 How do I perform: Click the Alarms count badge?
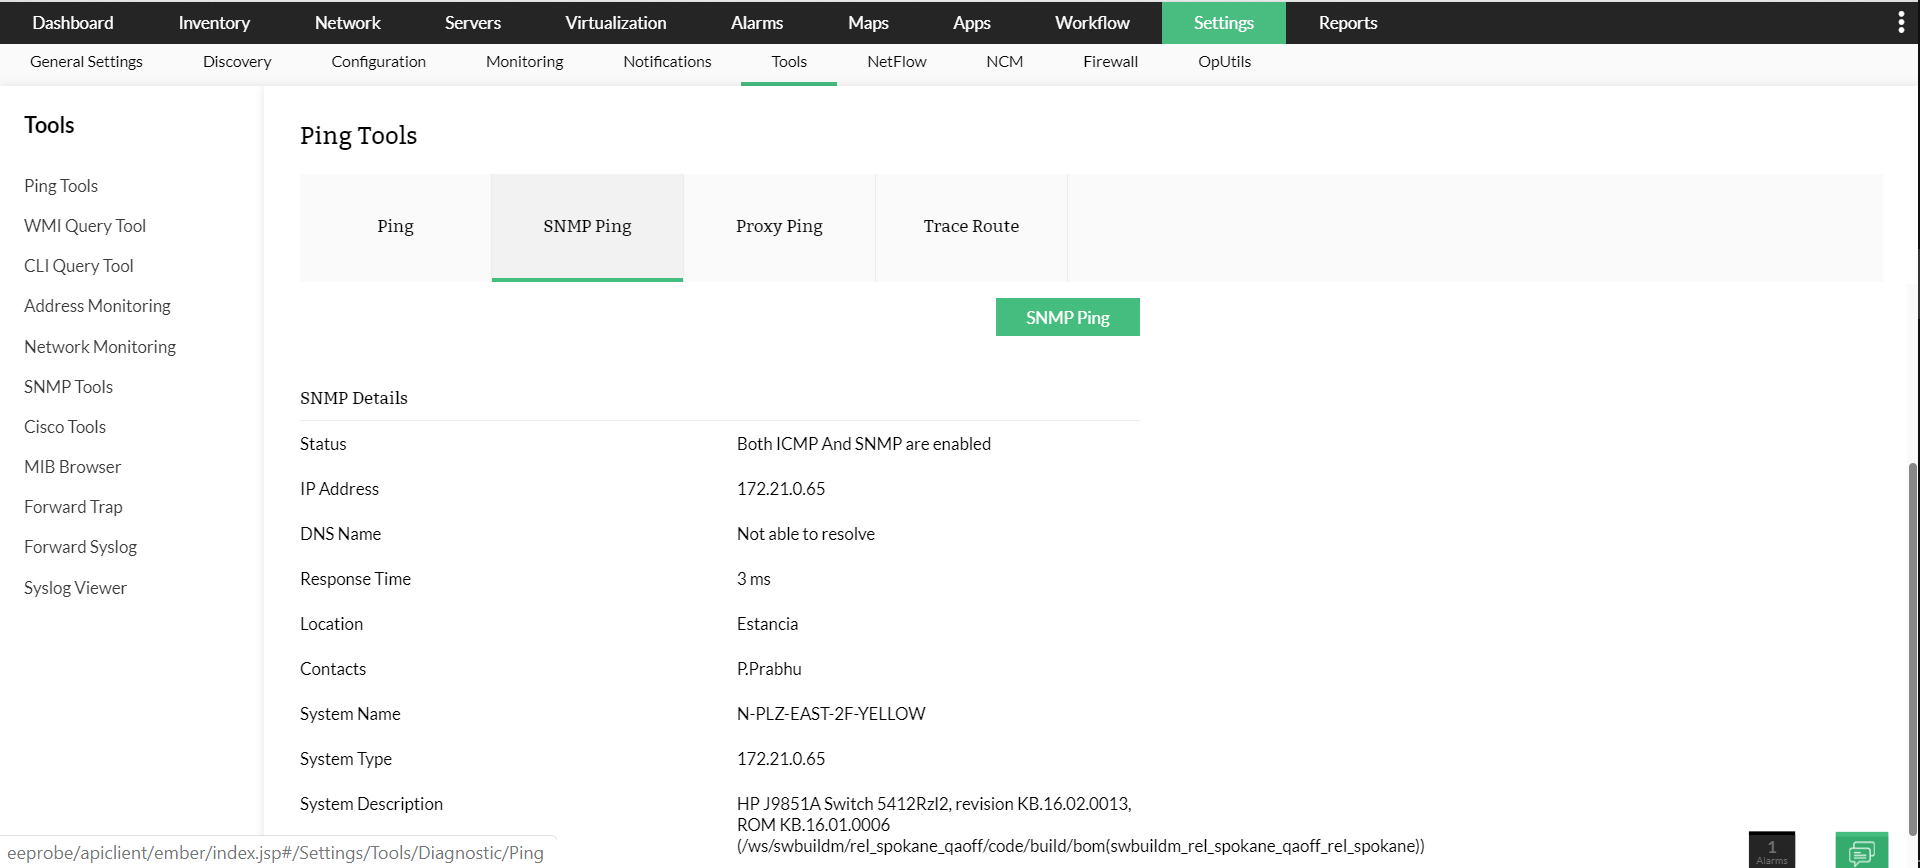tap(1771, 850)
